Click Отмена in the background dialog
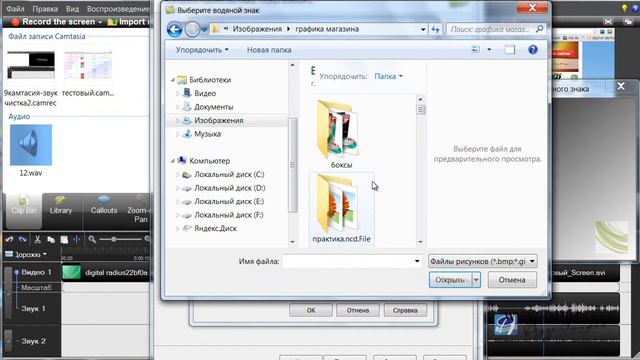 pyautogui.click(x=358, y=310)
